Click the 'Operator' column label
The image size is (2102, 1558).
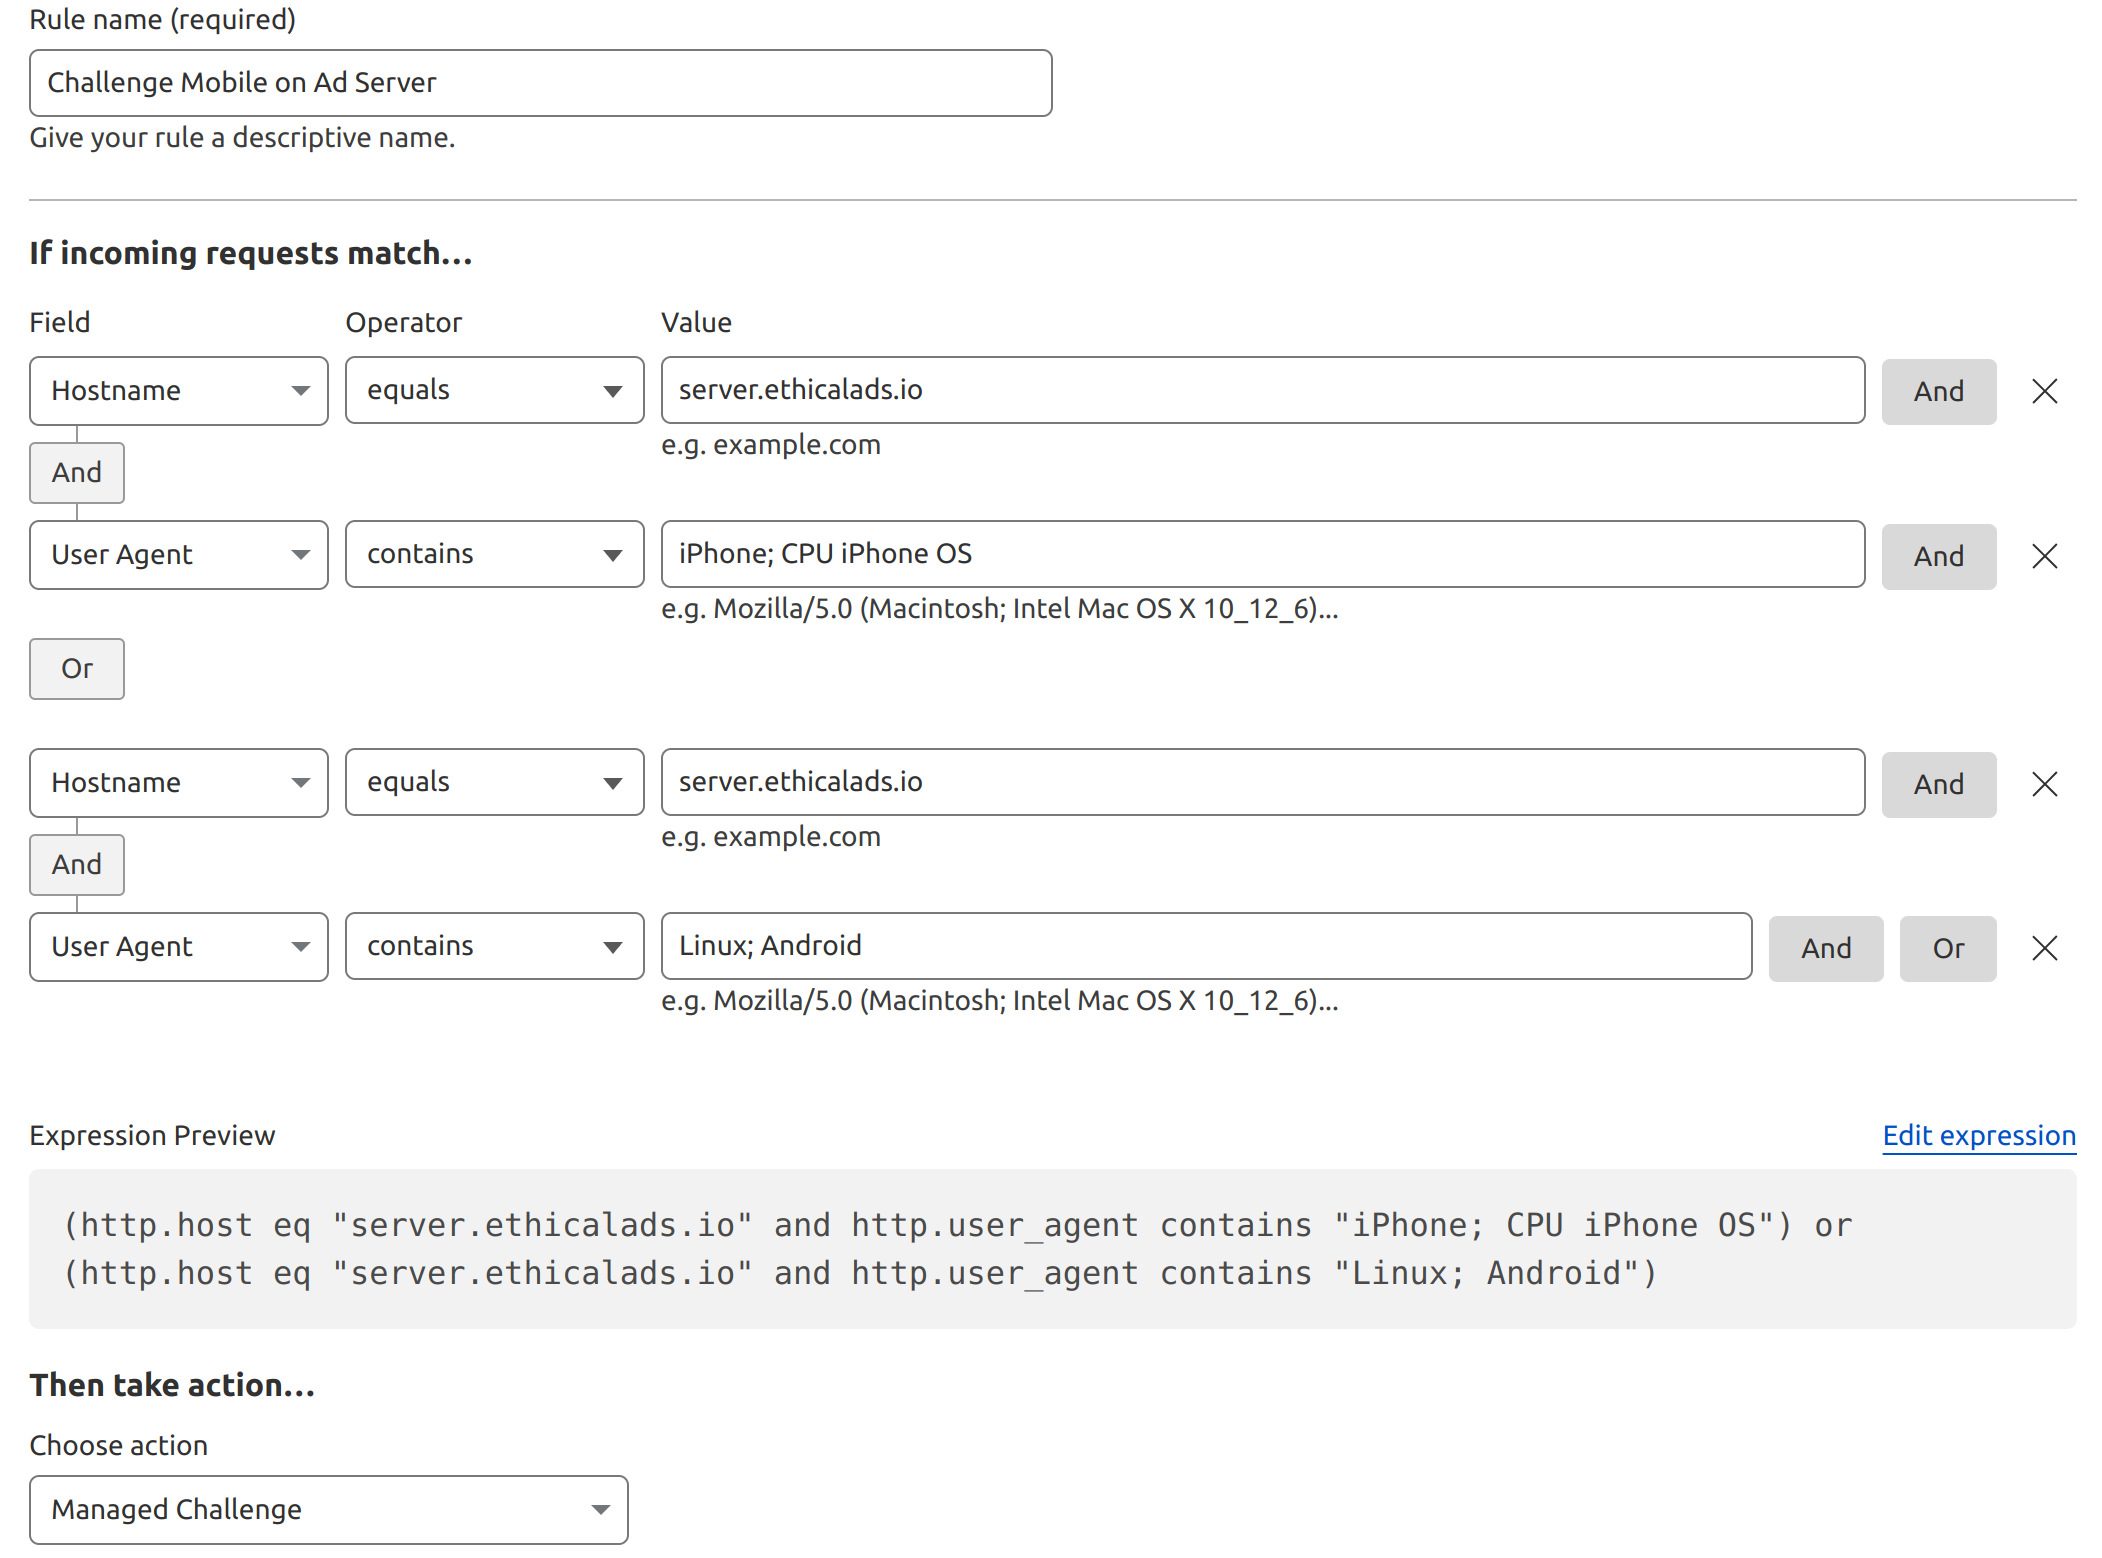(x=404, y=323)
